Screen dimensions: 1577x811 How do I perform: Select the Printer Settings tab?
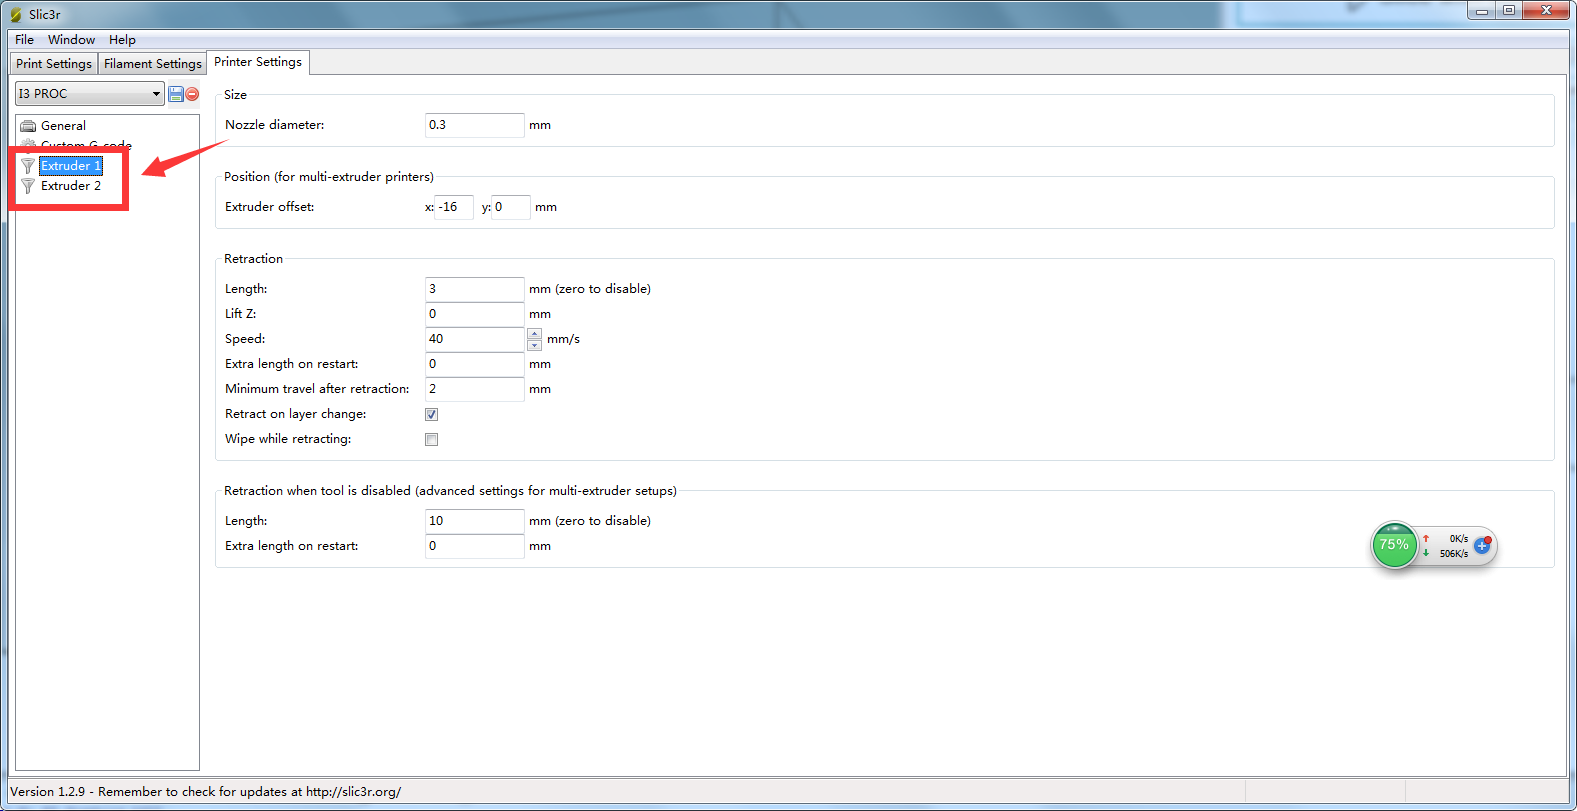(258, 62)
